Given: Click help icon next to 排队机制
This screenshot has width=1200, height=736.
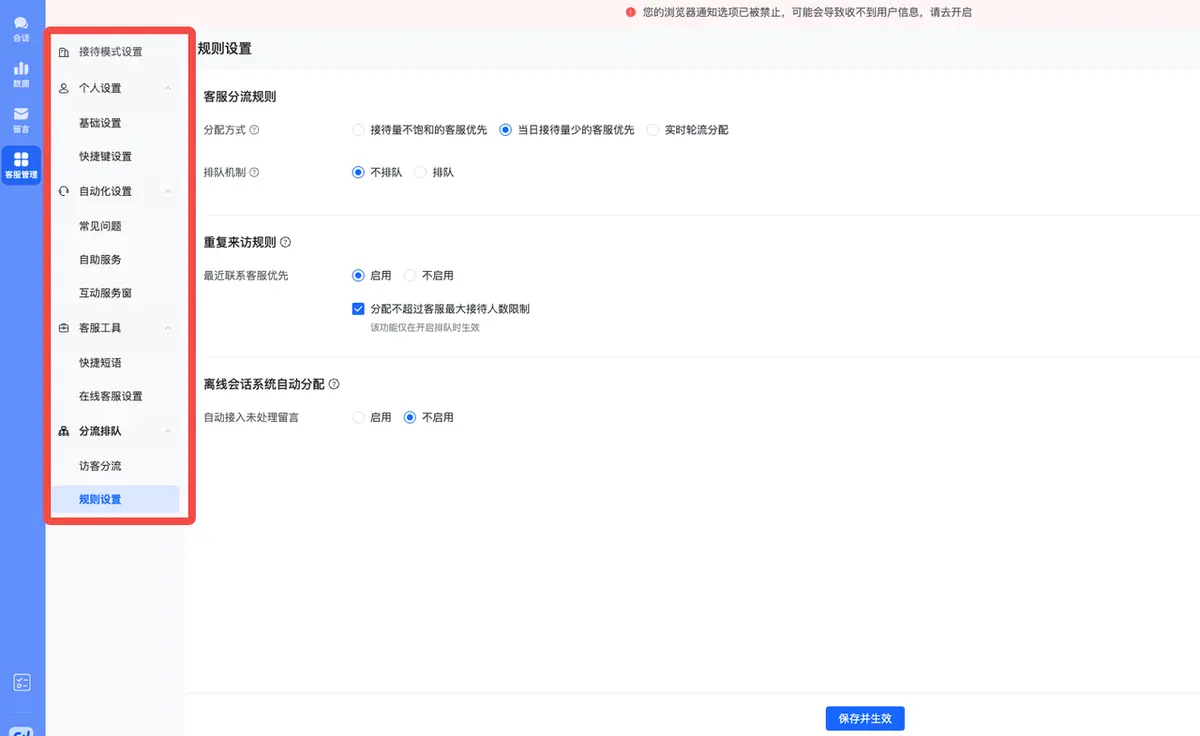Looking at the screenshot, I should click(x=254, y=172).
